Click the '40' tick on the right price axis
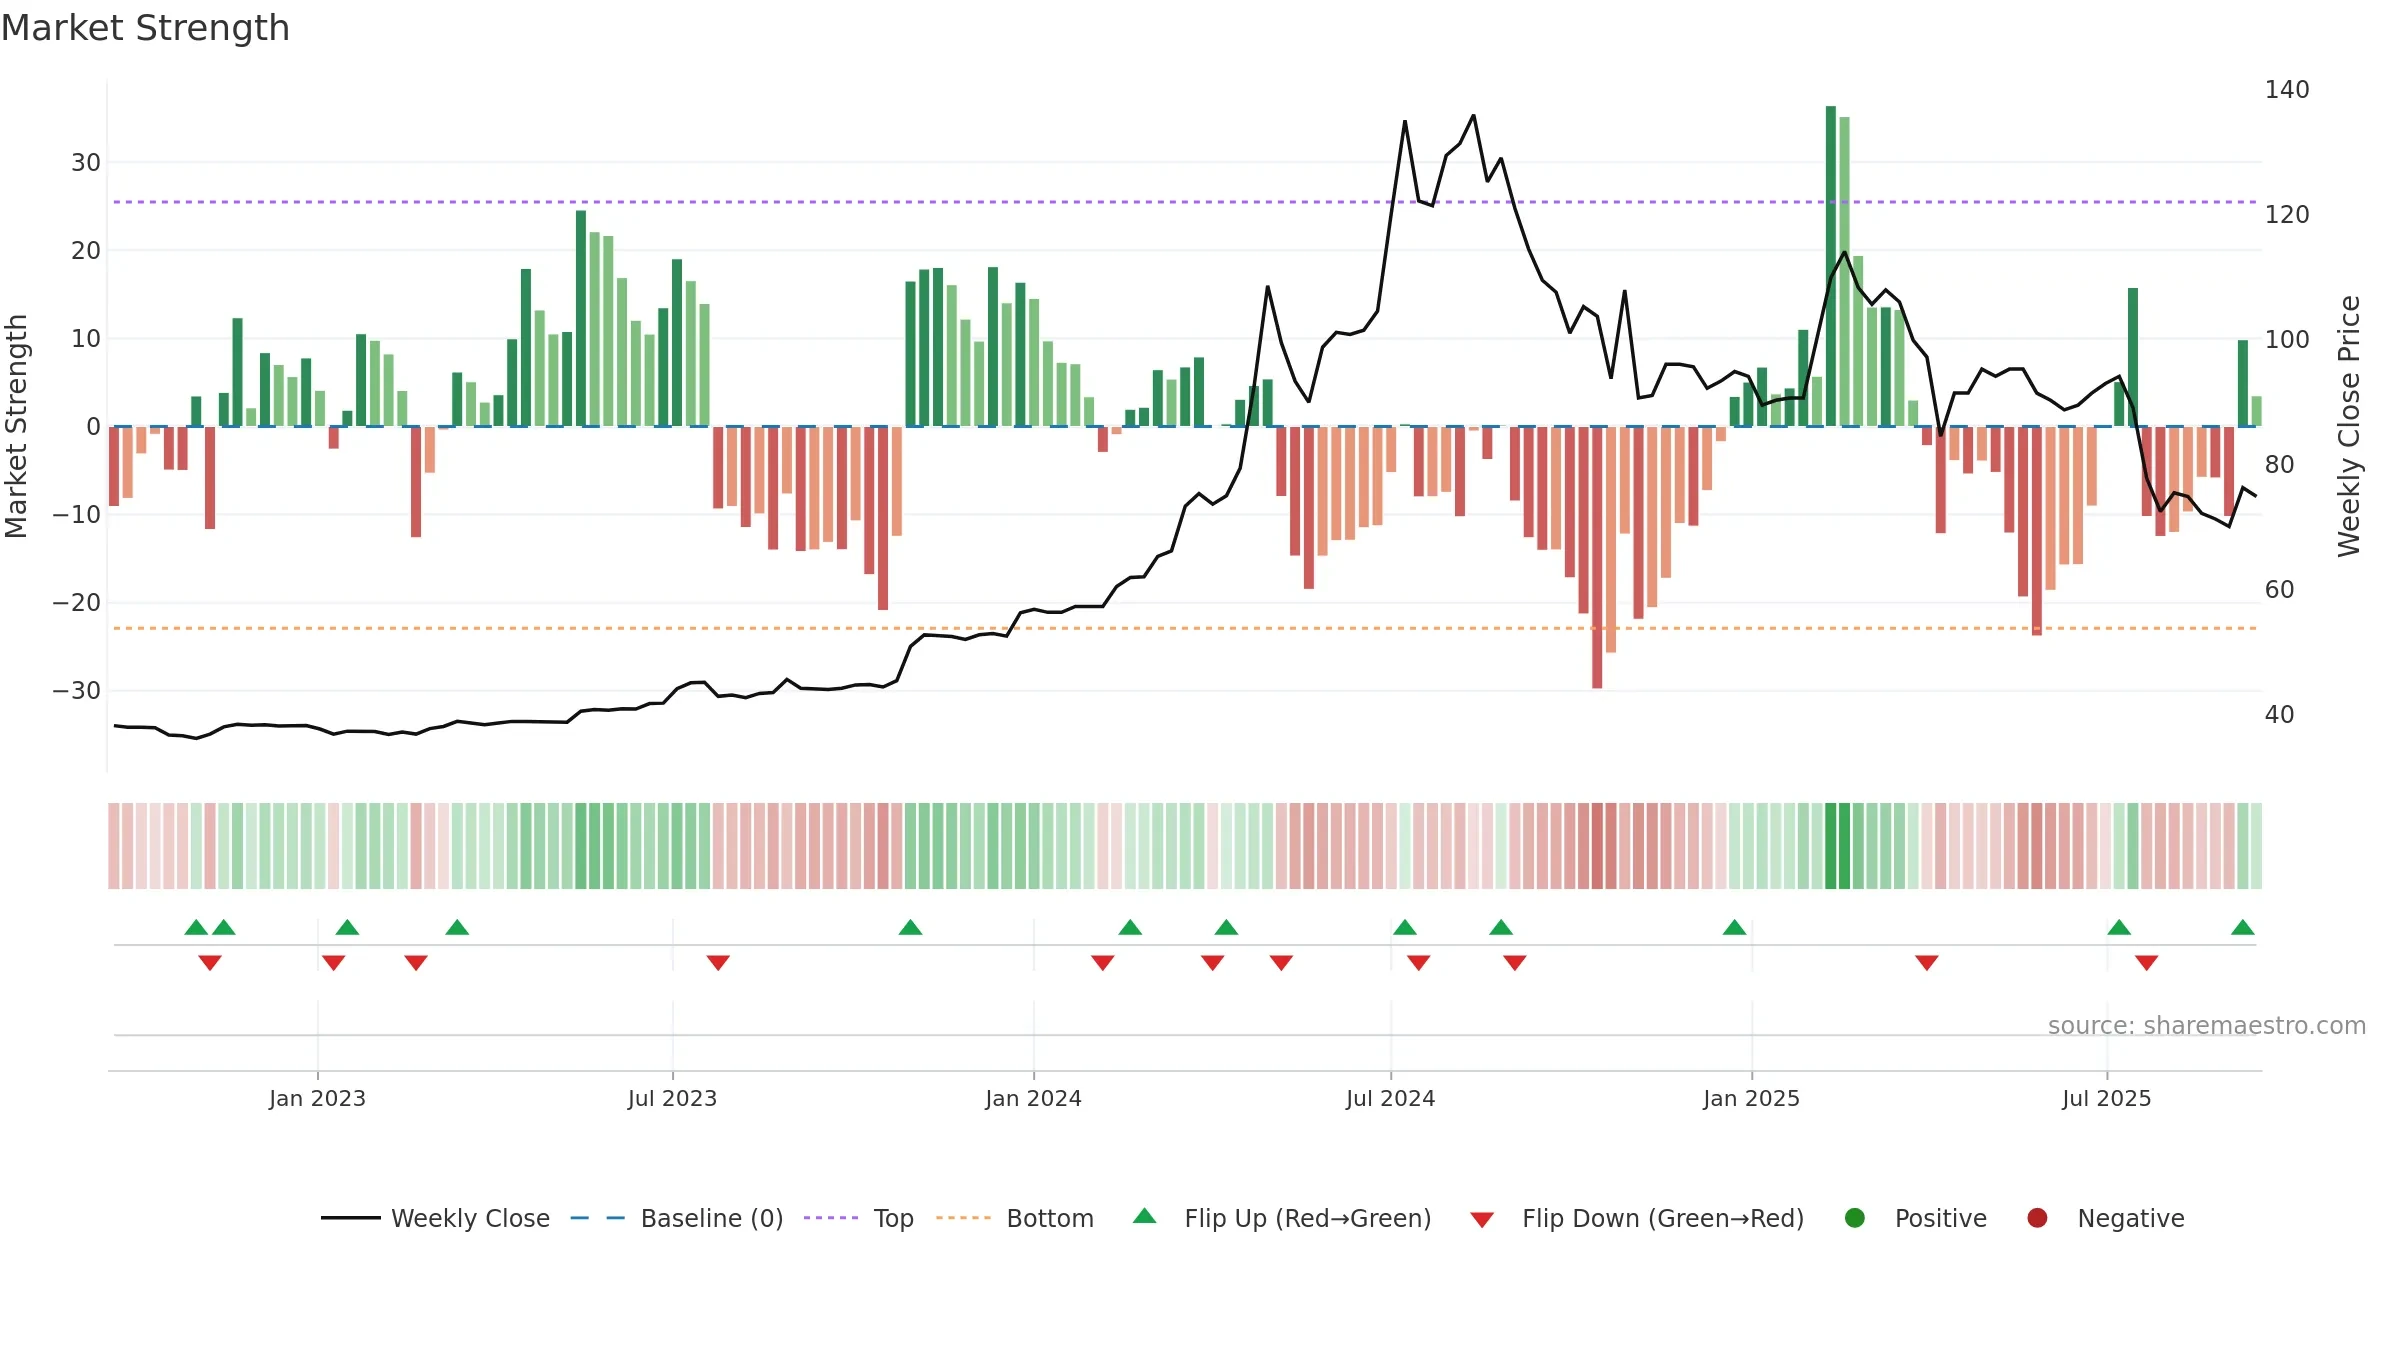2400x1350 pixels. pyautogui.click(x=2279, y=714)
